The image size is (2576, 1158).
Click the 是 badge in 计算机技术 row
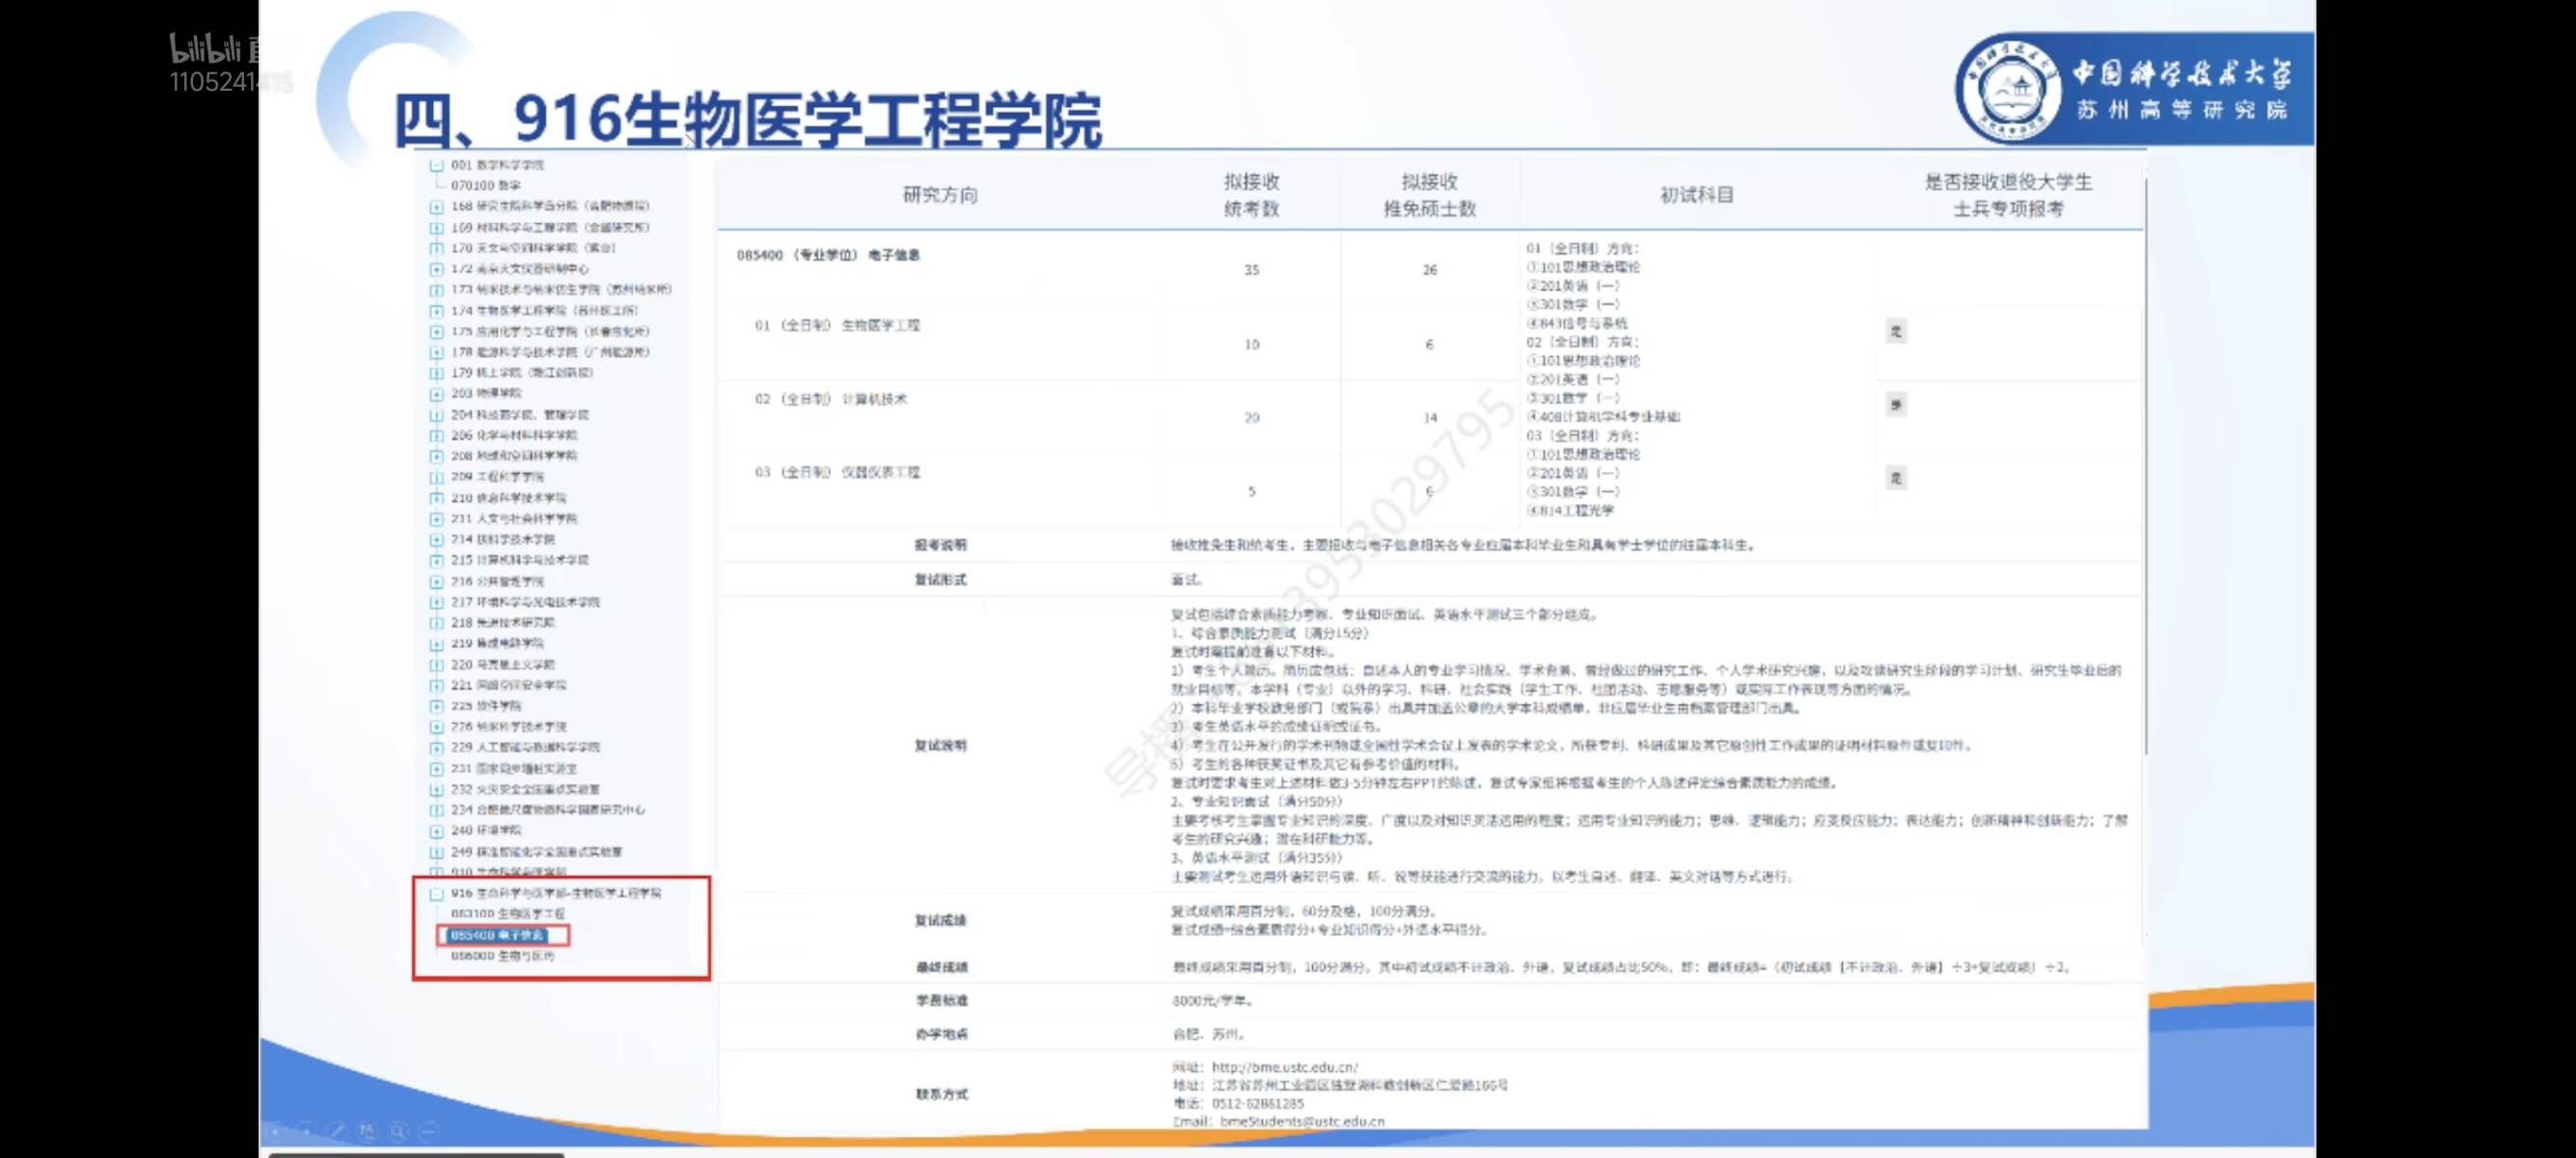(1896, 405)
